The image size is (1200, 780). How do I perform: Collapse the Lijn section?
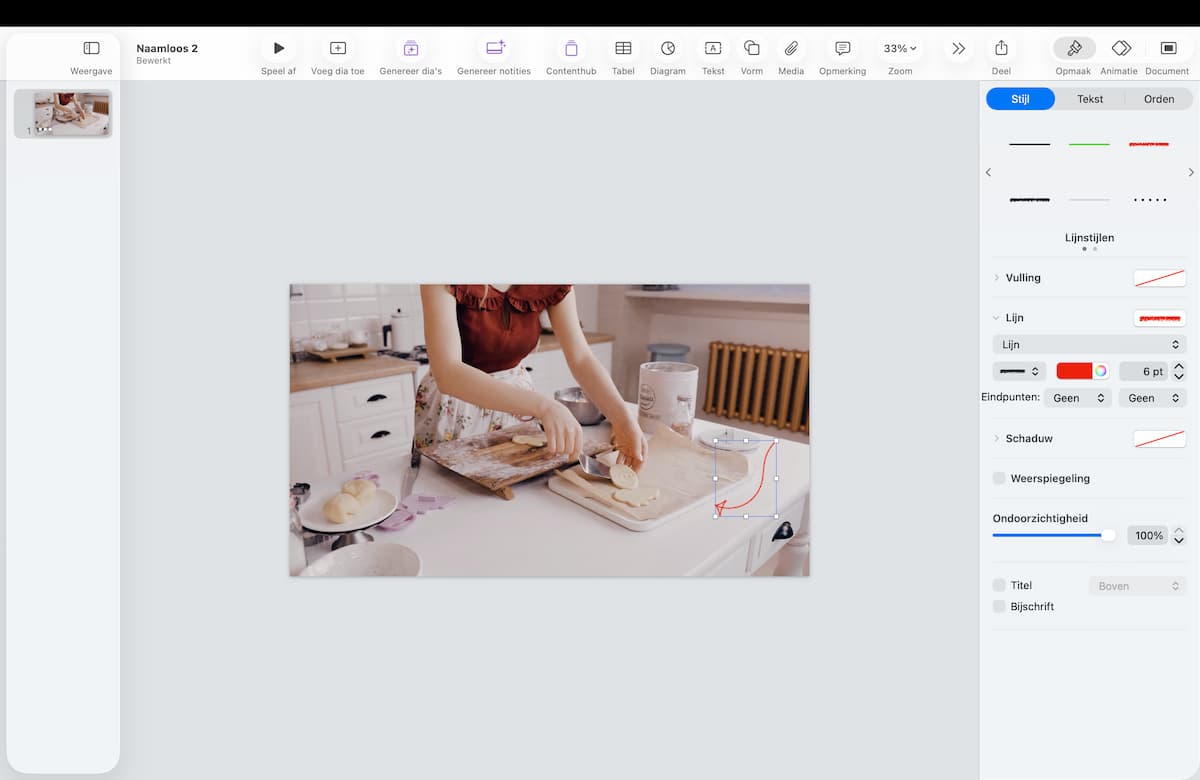pos(996,318)
